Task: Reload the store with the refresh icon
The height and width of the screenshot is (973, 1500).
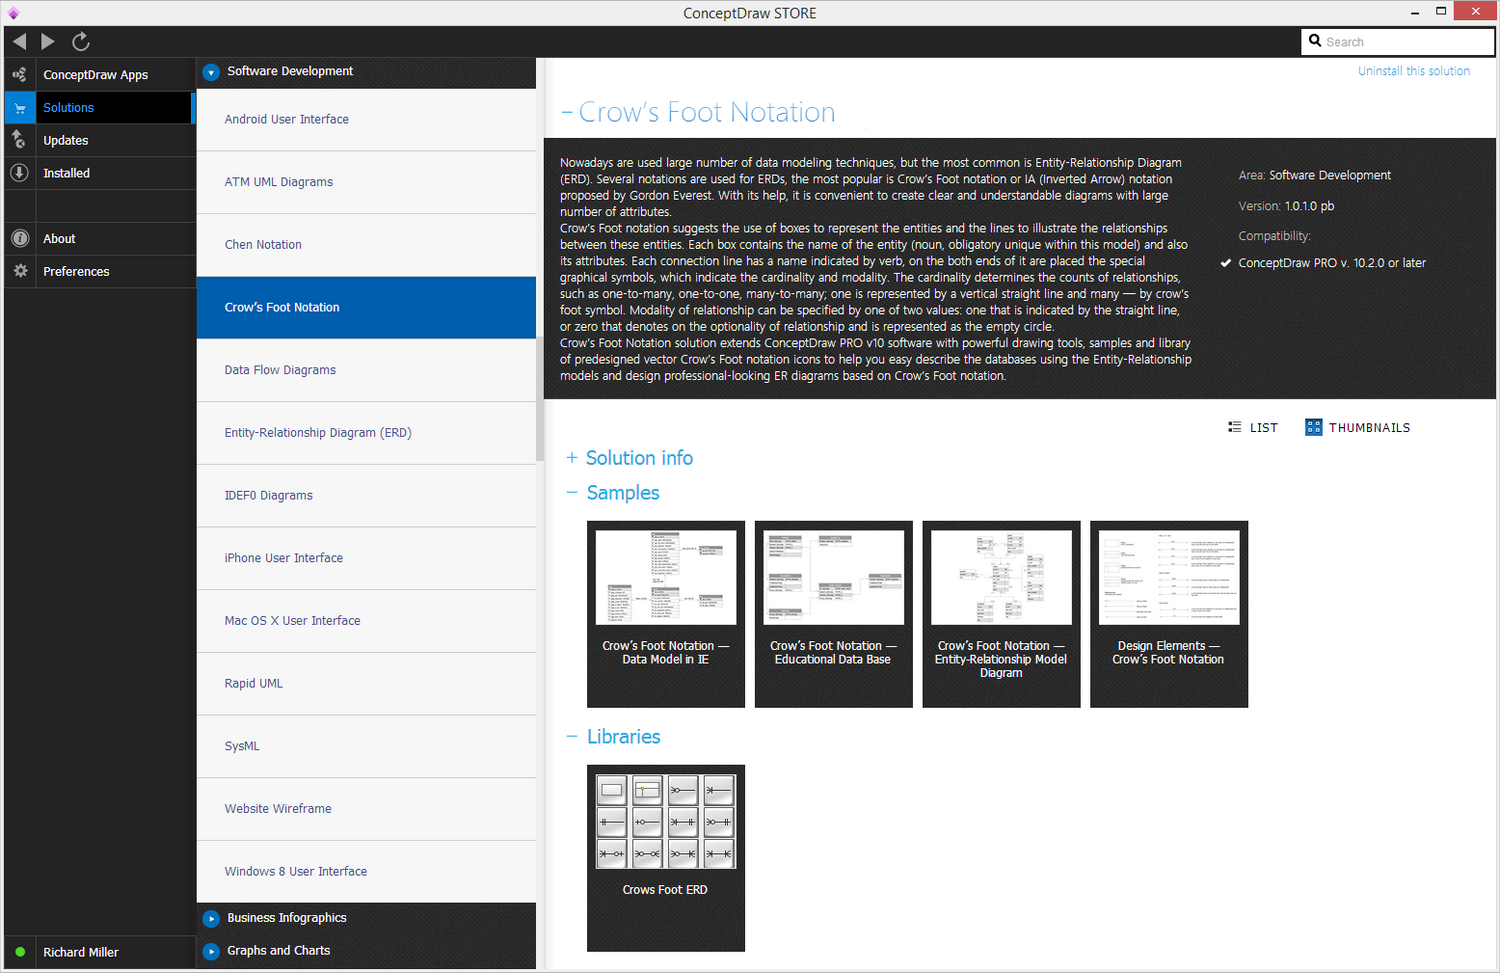Action: (81, 41)
